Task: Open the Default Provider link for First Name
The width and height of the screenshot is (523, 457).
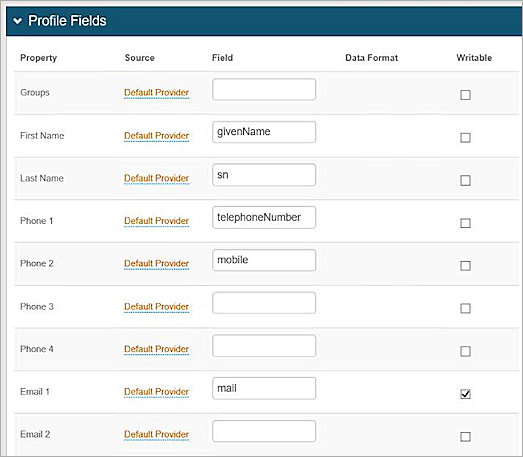Action: 156,135
